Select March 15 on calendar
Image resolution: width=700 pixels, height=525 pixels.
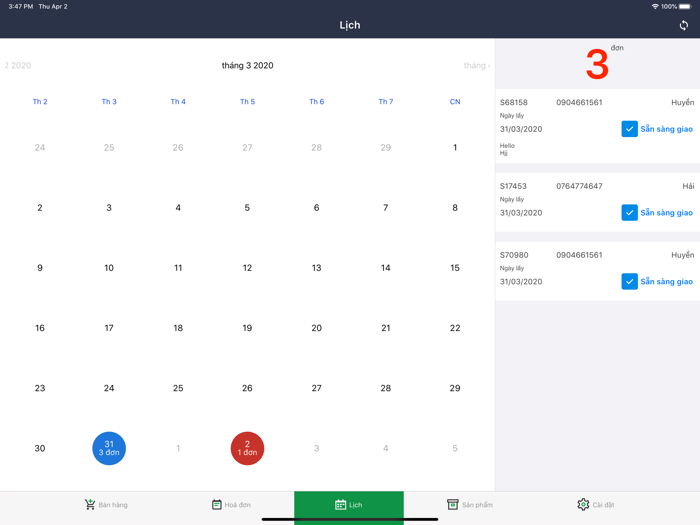click(455, 268)
